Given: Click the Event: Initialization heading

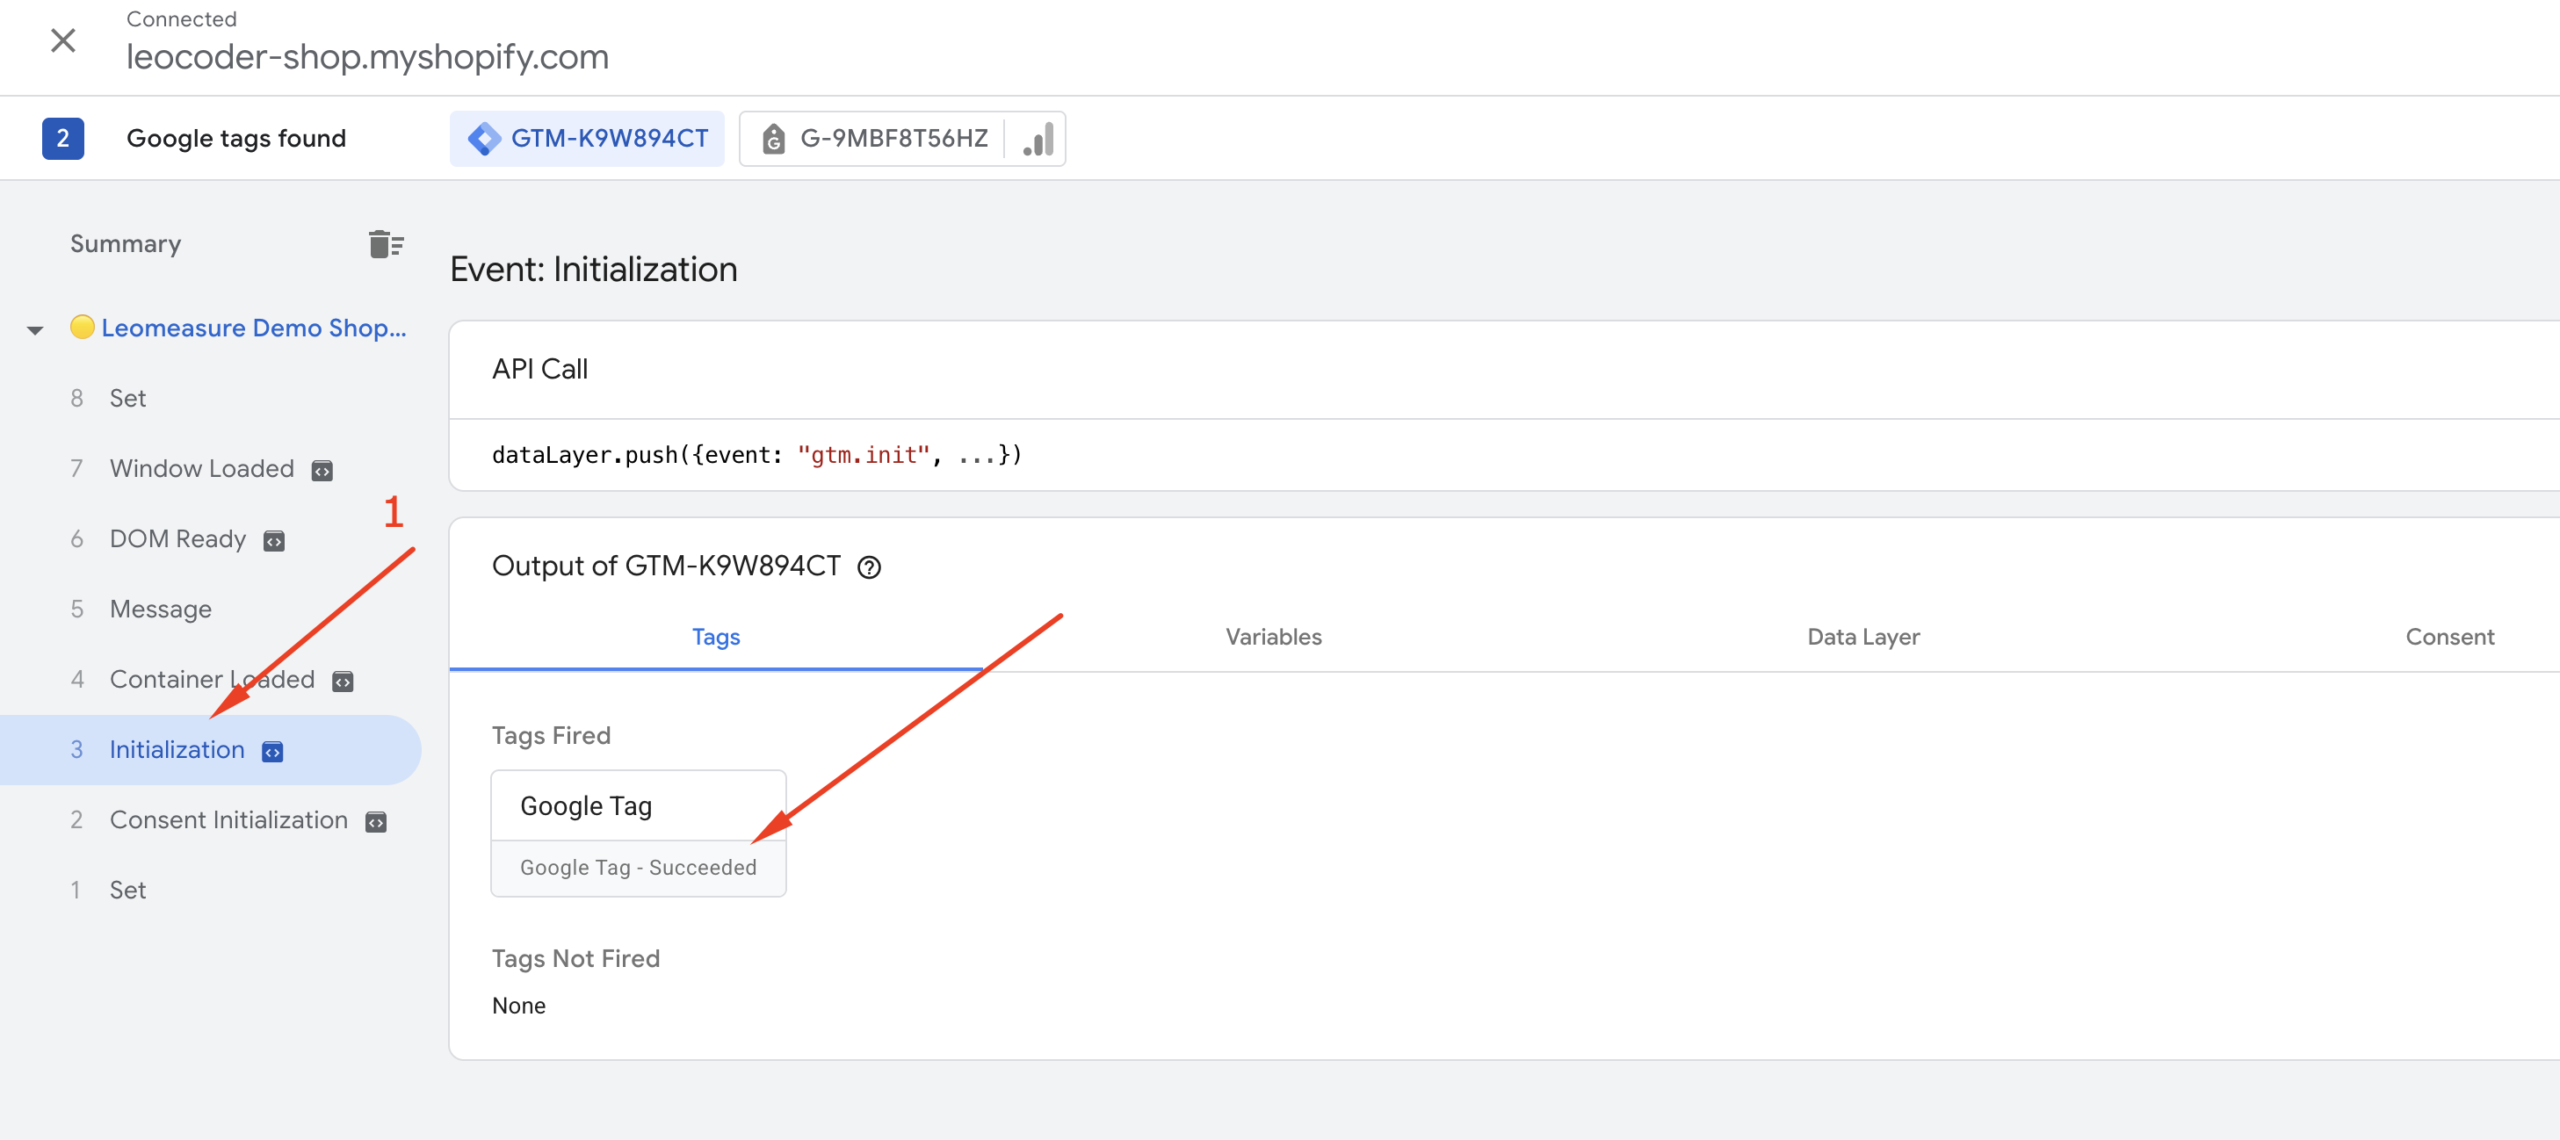Looking at the screenshot, I should click(x=594, y=270).
